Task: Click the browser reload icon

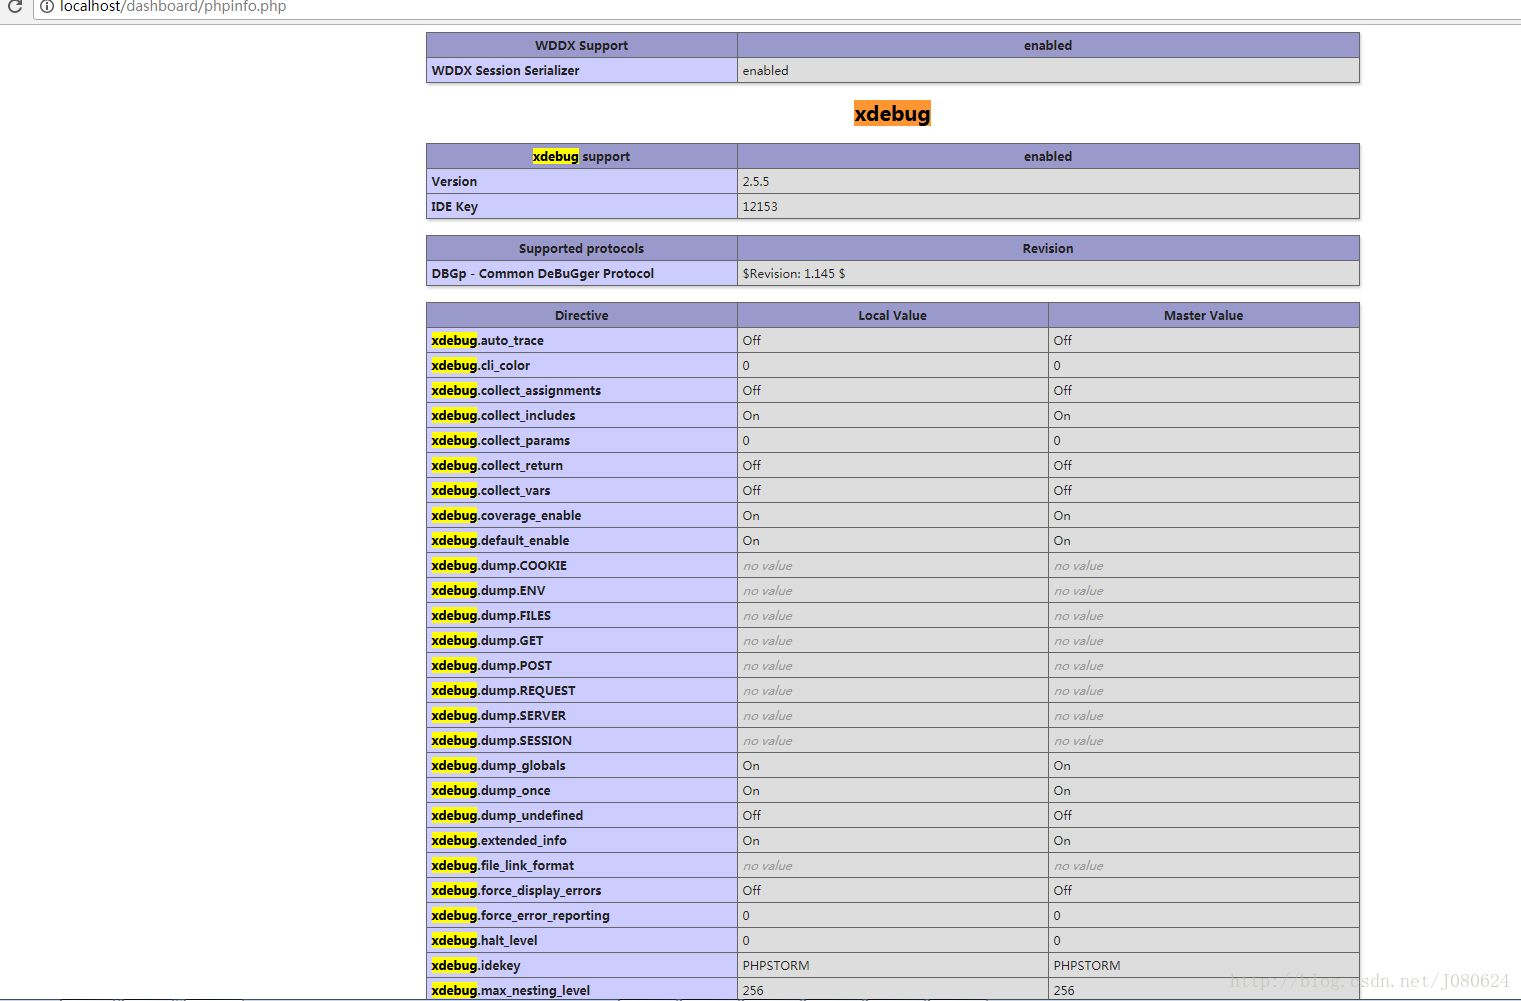Action: tap(15, 6)
